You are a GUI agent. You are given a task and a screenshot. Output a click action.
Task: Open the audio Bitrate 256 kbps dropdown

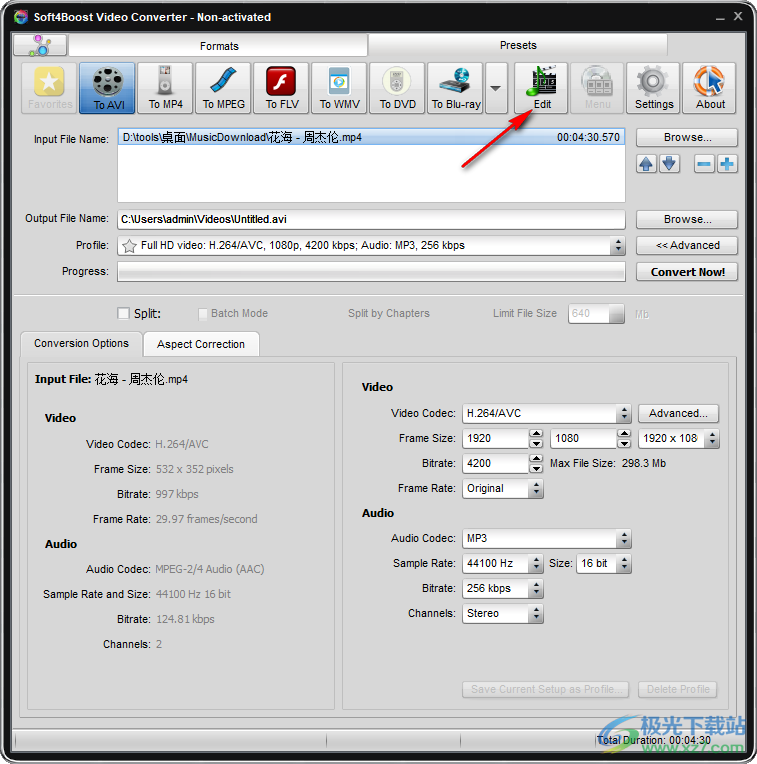click(536, 589)
